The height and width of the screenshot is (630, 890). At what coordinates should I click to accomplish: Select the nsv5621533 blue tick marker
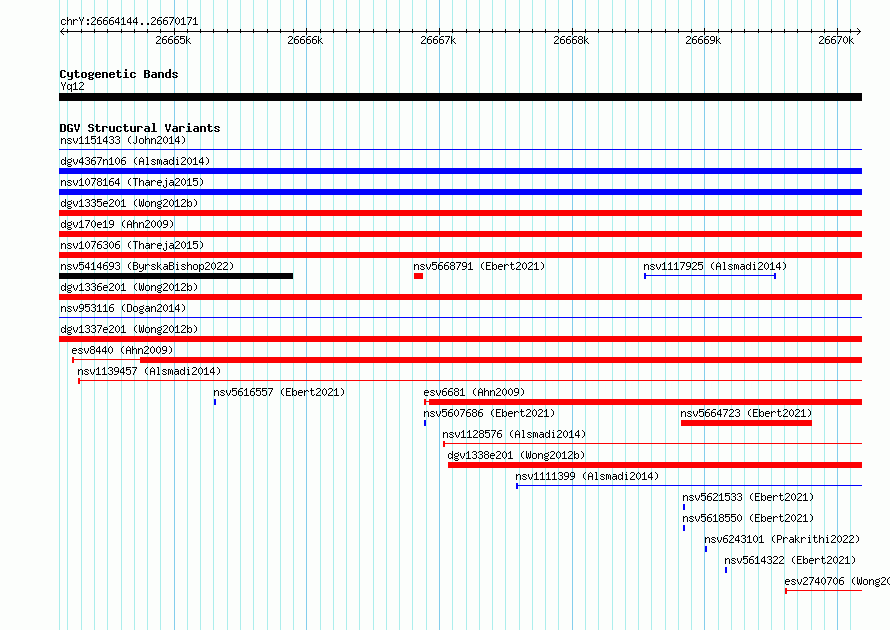684,507
